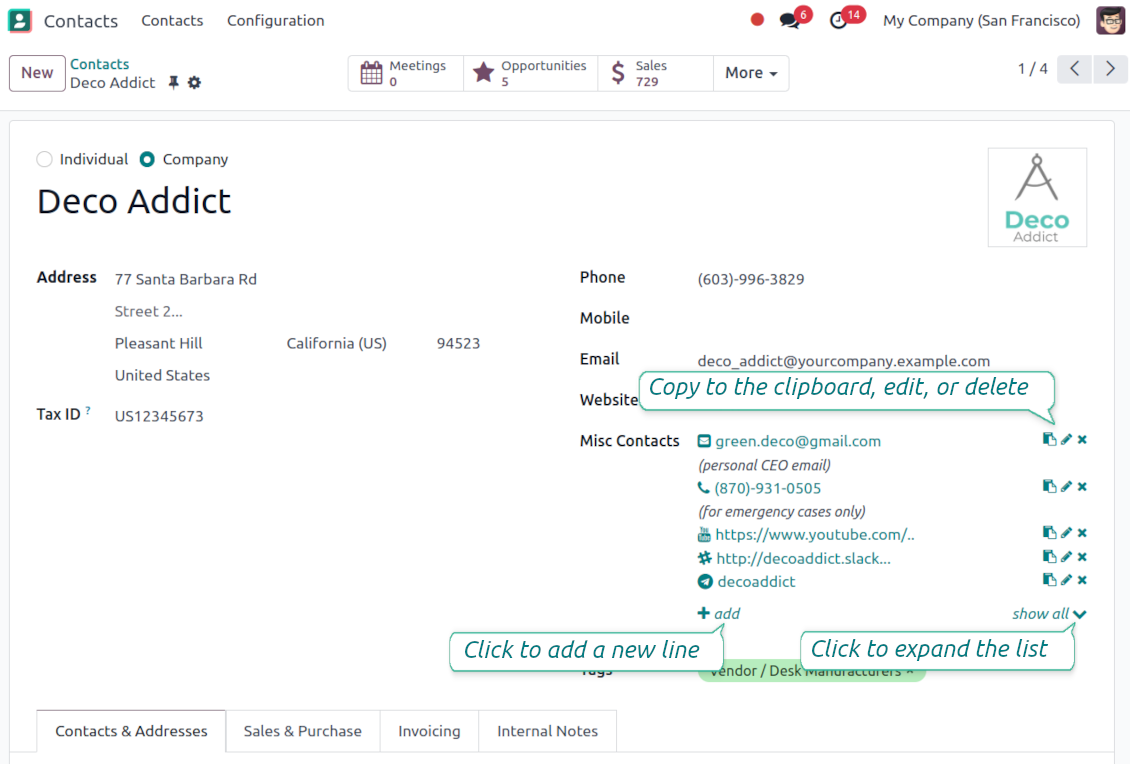Expand the list with show all
The width and height of the screenshot is (1130, 764).
click(x=1049, y=613)
